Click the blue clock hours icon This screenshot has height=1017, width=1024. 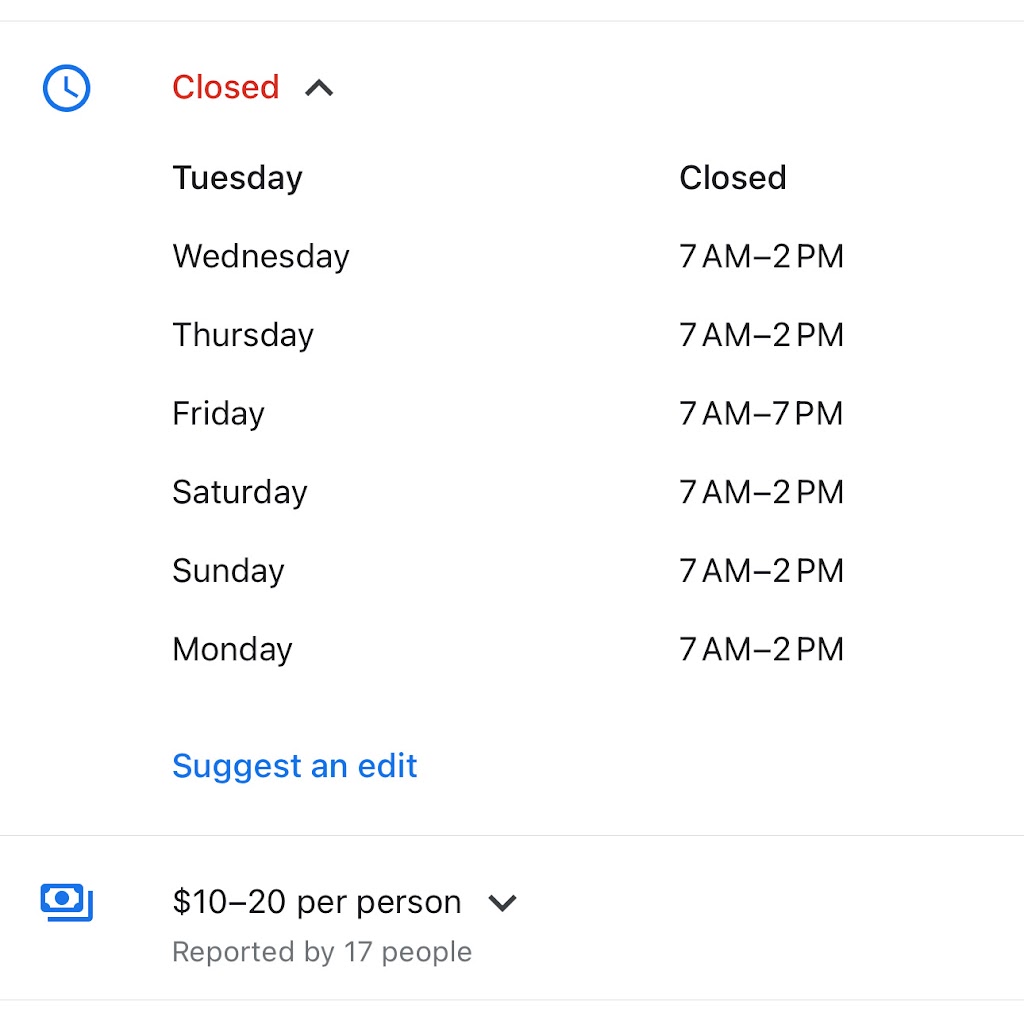(x=66, y=88)
